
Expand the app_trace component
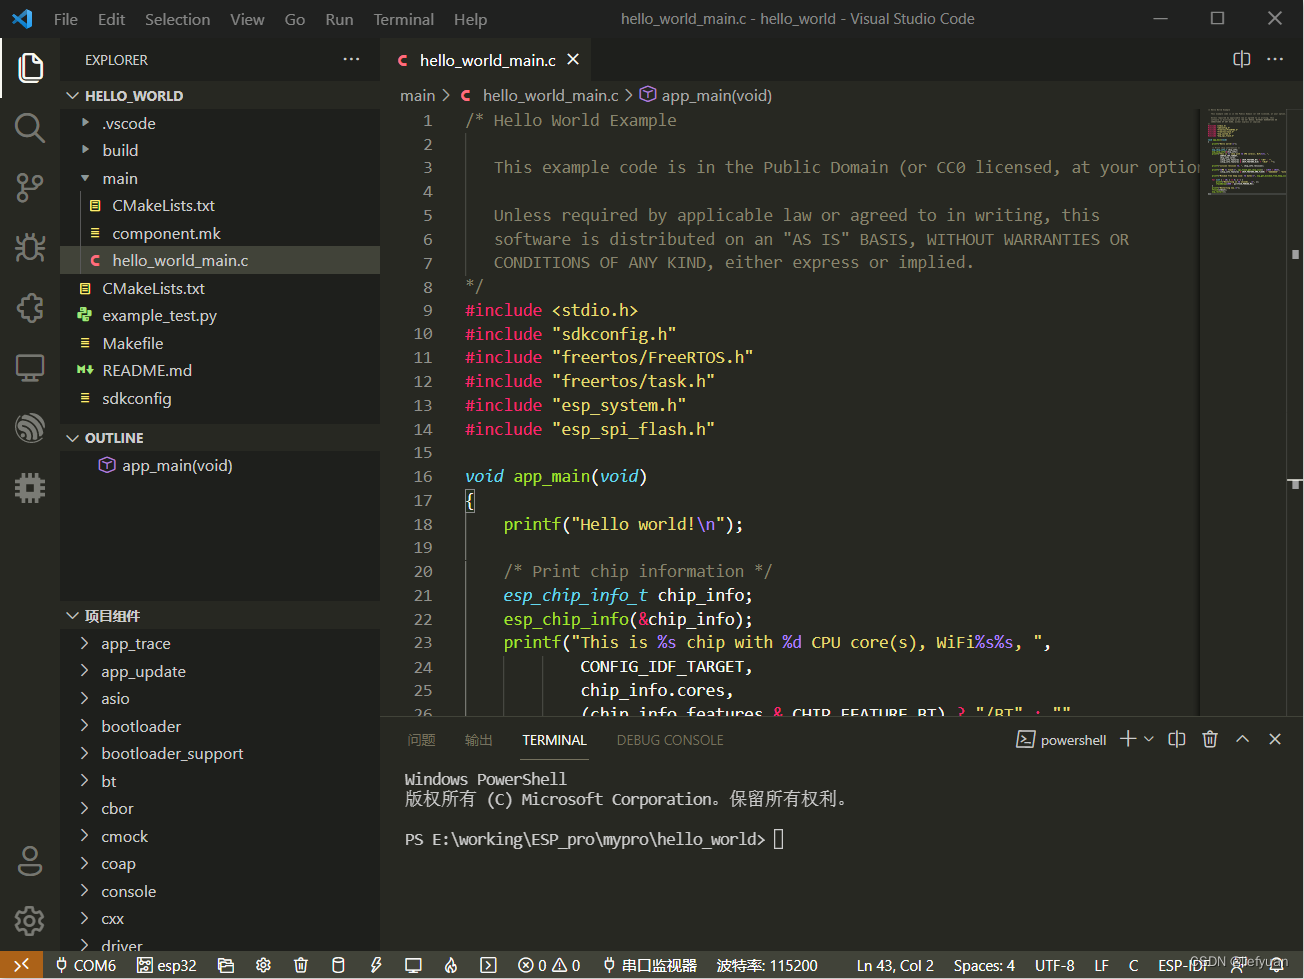[x=220, y=644]
